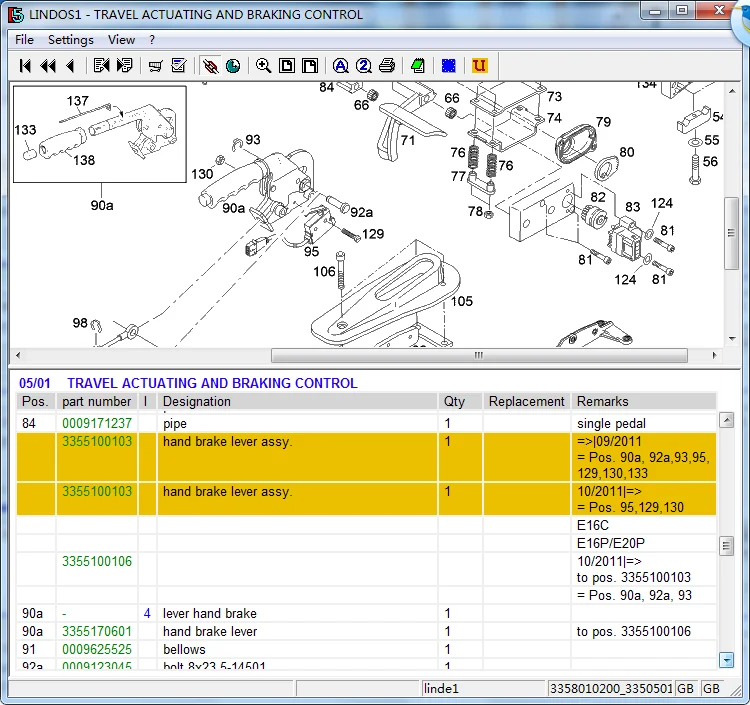Screen dimensions: 750x705
Task: Toggle the chain link icon
Action: (x=210, y=66)
